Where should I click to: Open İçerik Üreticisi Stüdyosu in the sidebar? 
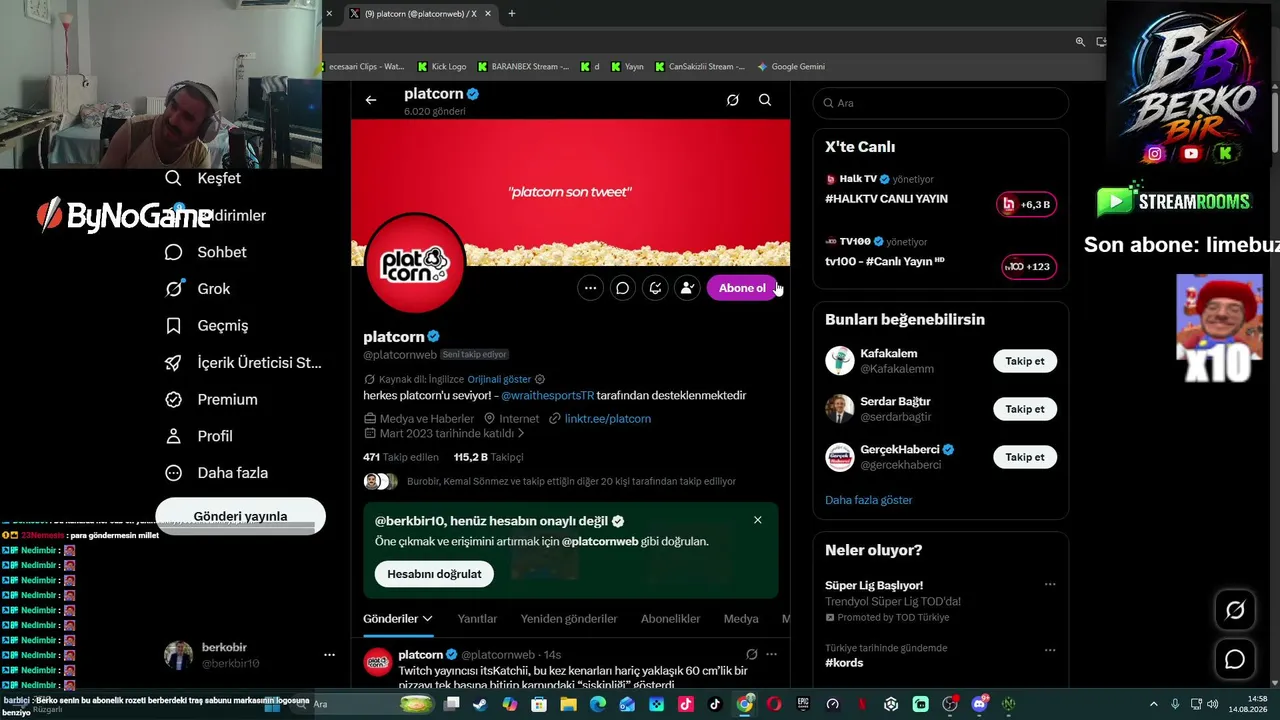[243, 362]
